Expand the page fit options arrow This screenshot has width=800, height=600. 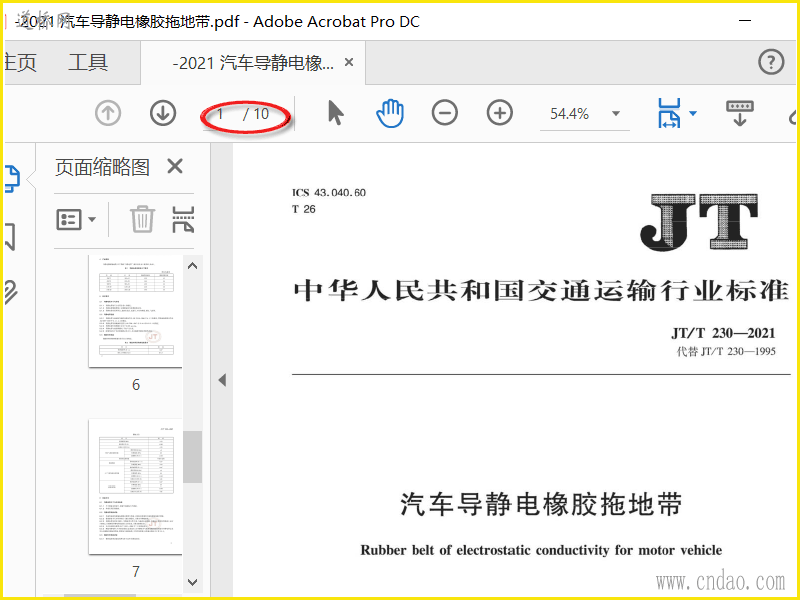tap(693, 113)
